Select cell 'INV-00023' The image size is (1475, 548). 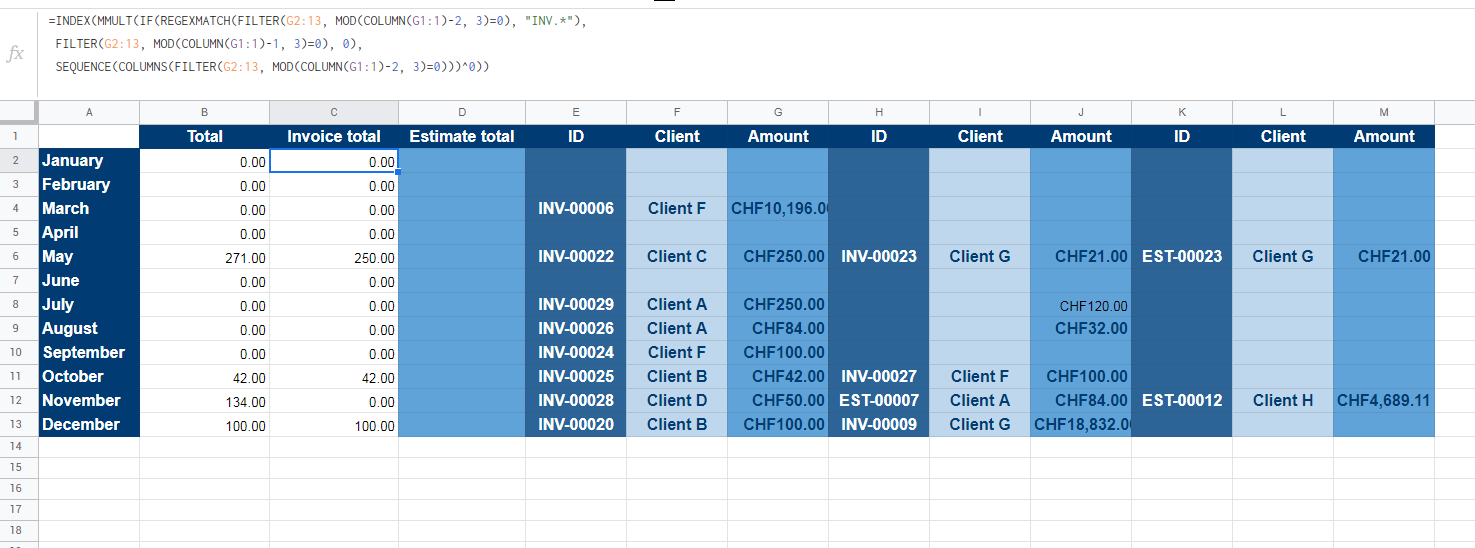point(879,256)
